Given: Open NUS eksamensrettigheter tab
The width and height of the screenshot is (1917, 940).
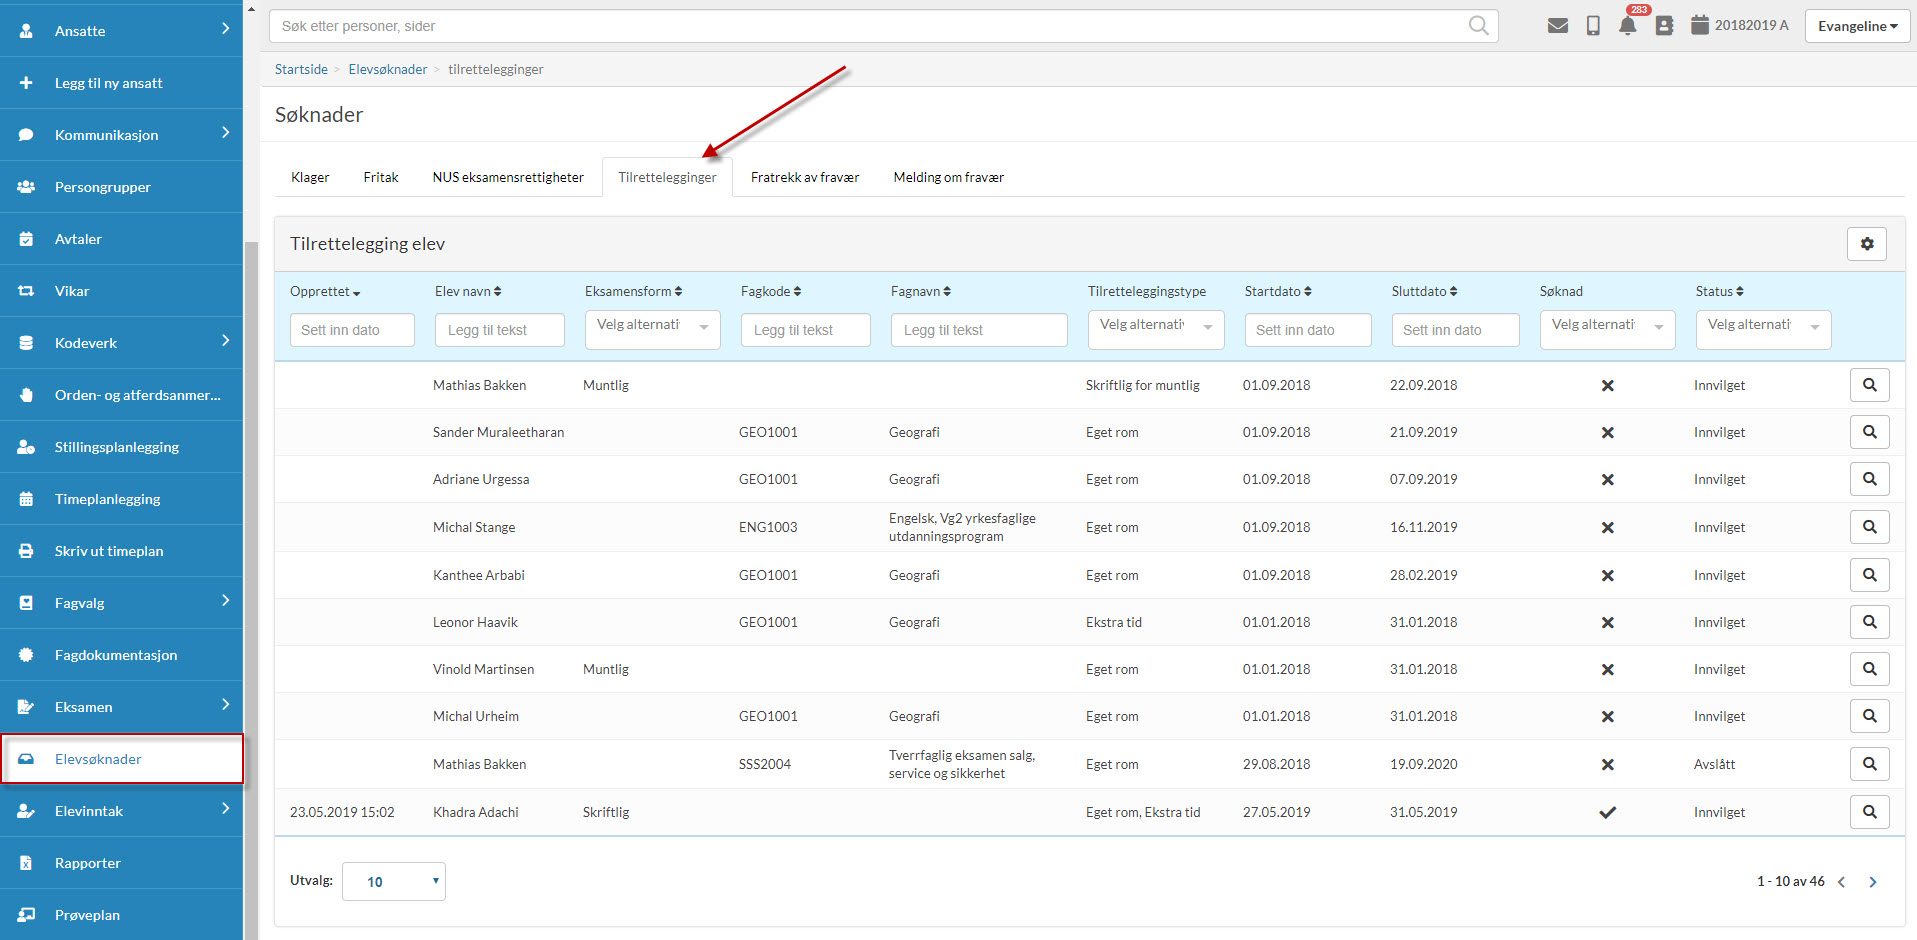Looking at the screenshot, I should point(508,177).
